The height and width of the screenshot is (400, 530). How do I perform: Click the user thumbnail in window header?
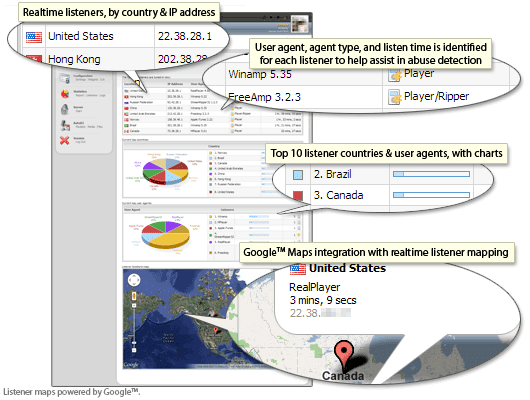pyautogui.click(x=300, y=24)
